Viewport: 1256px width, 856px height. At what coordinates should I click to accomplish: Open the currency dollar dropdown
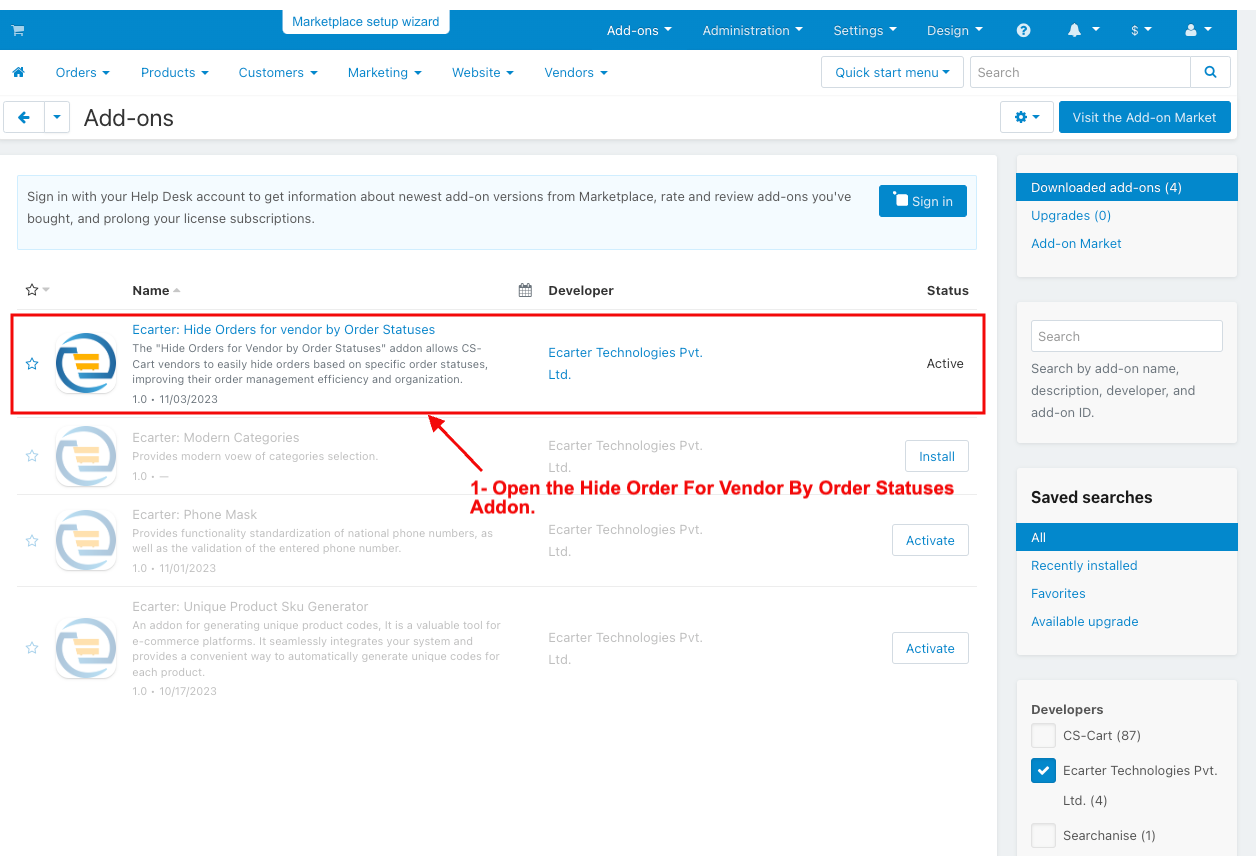point(1141,31)
